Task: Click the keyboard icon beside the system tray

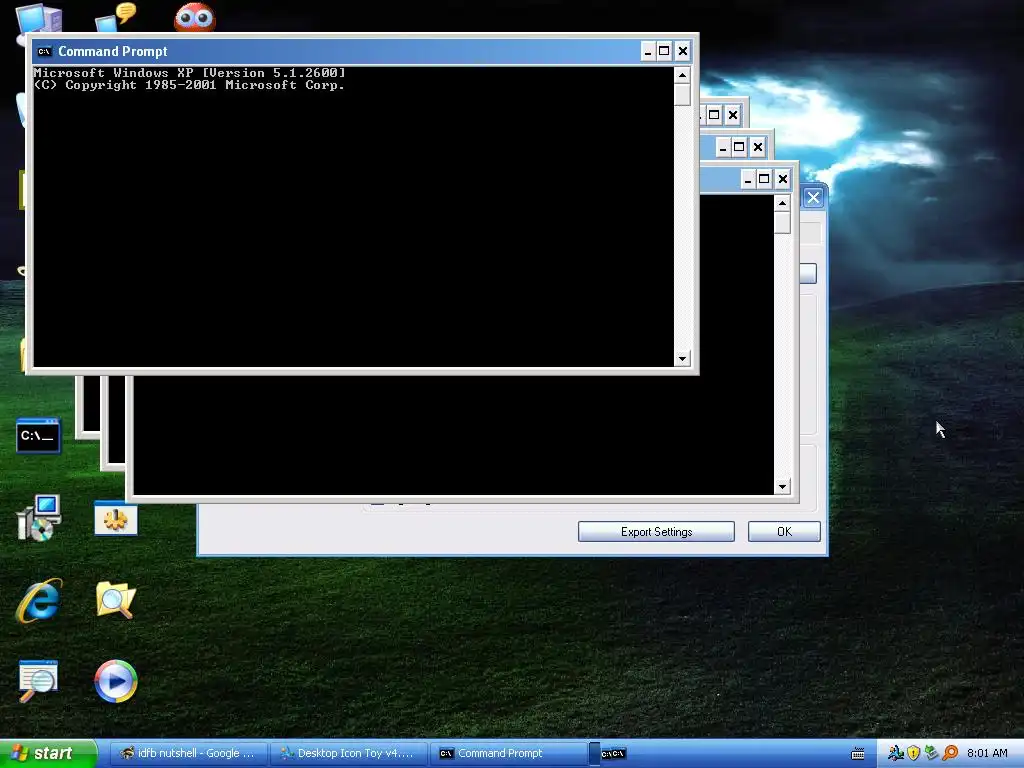Action: [858, 754]
